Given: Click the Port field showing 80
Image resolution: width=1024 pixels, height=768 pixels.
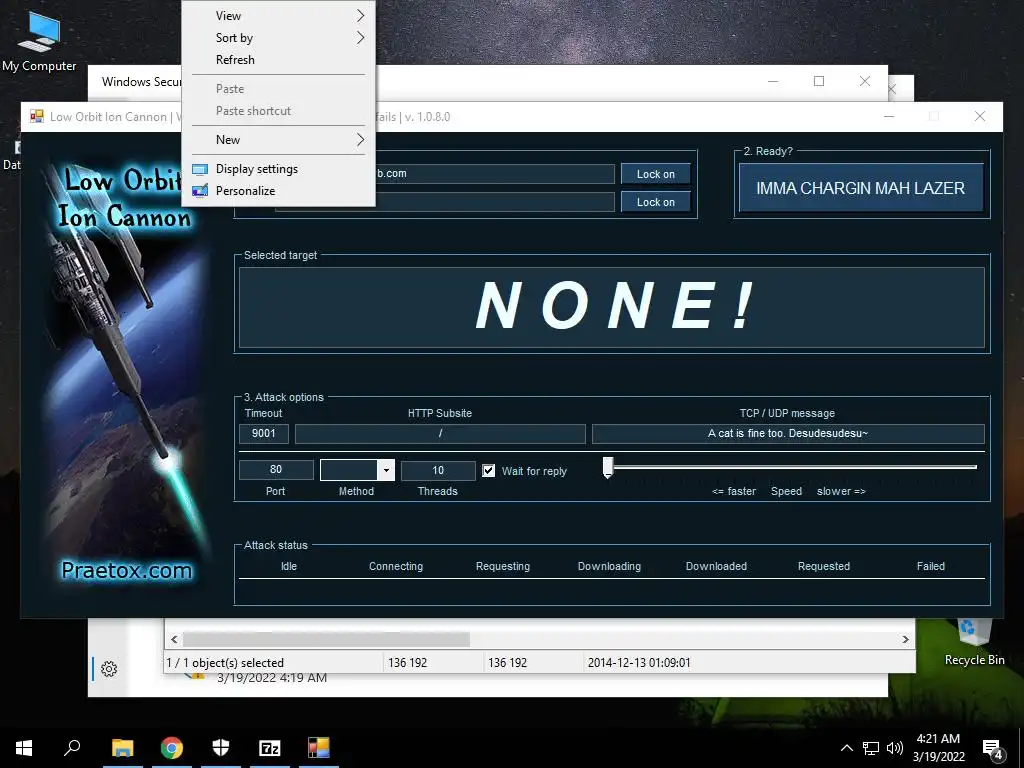Looking at the screenshot, I should click(x=276, y=470).
